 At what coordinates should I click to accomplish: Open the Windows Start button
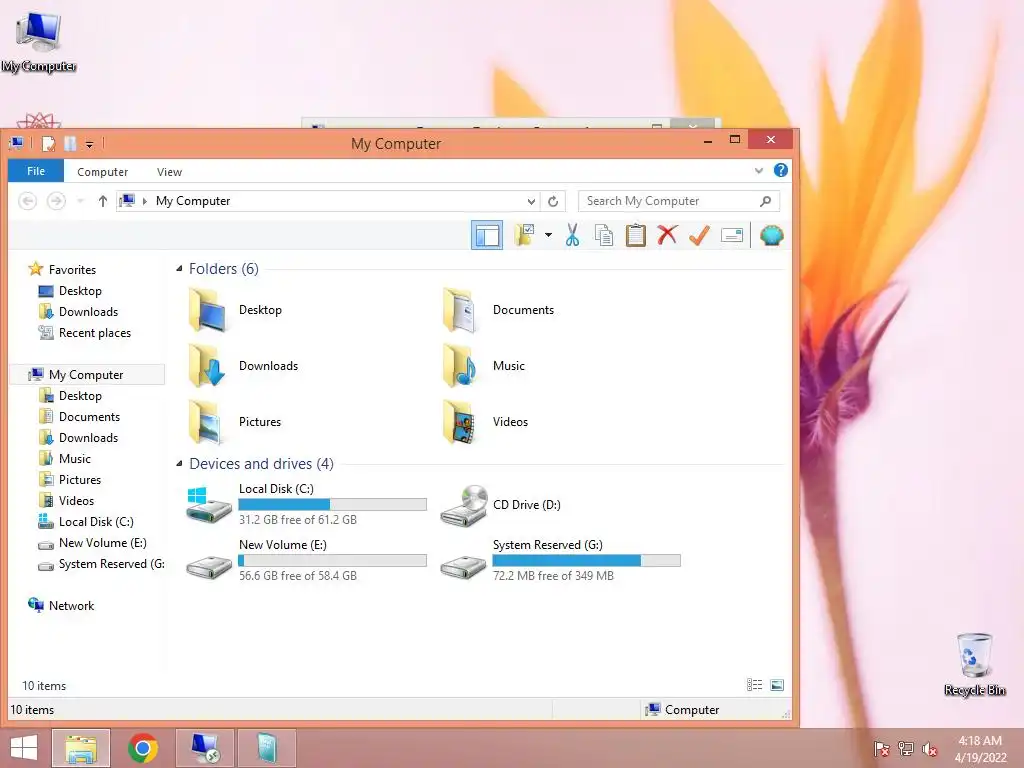coord(24,748)
